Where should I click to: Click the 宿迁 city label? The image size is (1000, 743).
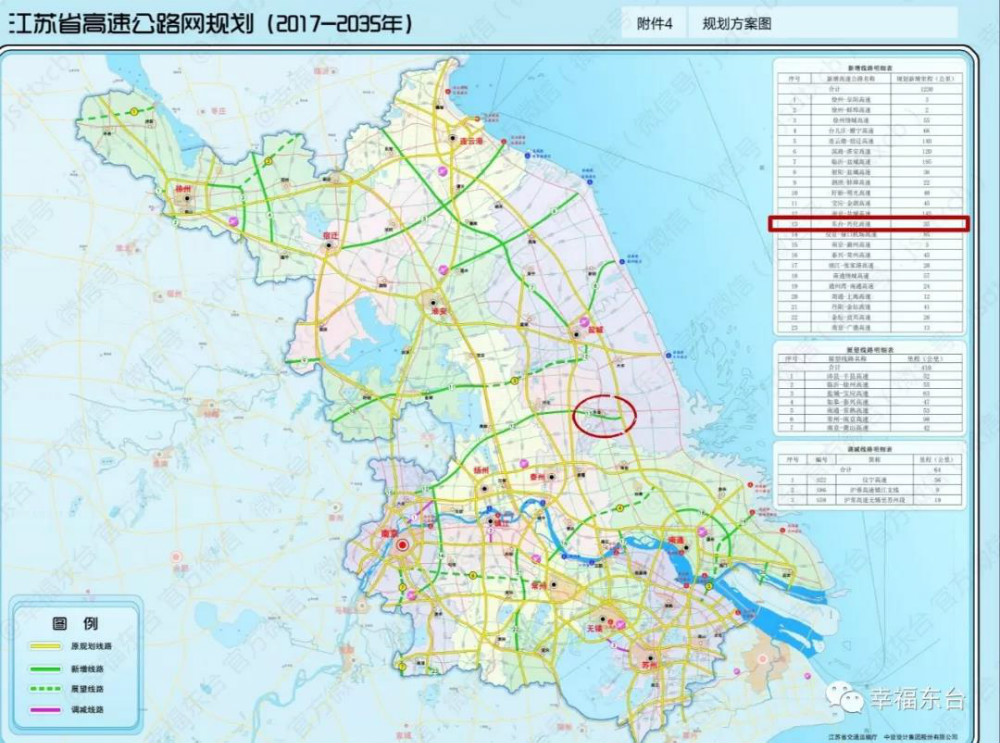[x=330, y=235]
